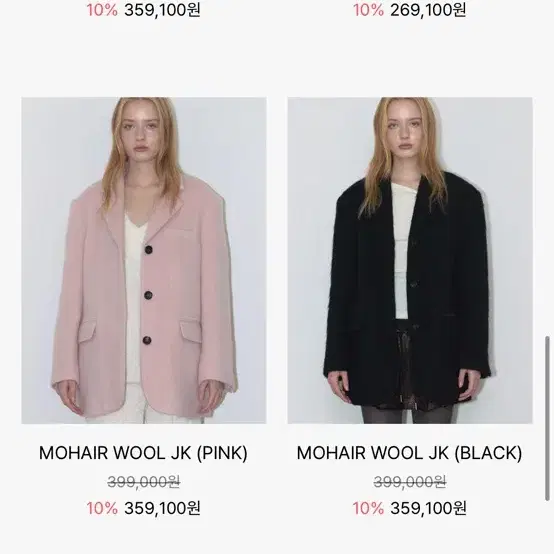This screenshot has width=554, height=554.
Task: Click the sequin skirt in the black jacket photo
Action: pyautogui.click(x=410, y=367)
